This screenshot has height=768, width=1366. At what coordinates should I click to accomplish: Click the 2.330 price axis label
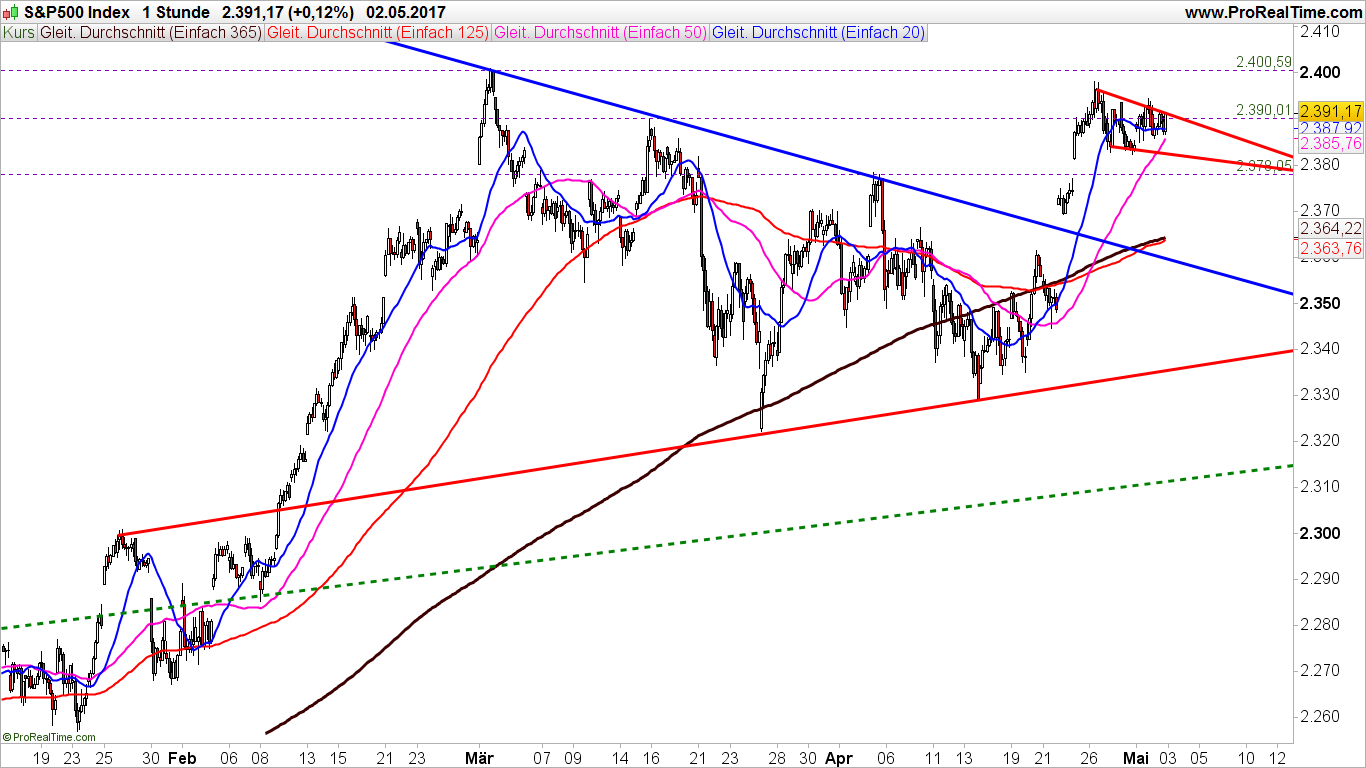[x=1320, y=394]
